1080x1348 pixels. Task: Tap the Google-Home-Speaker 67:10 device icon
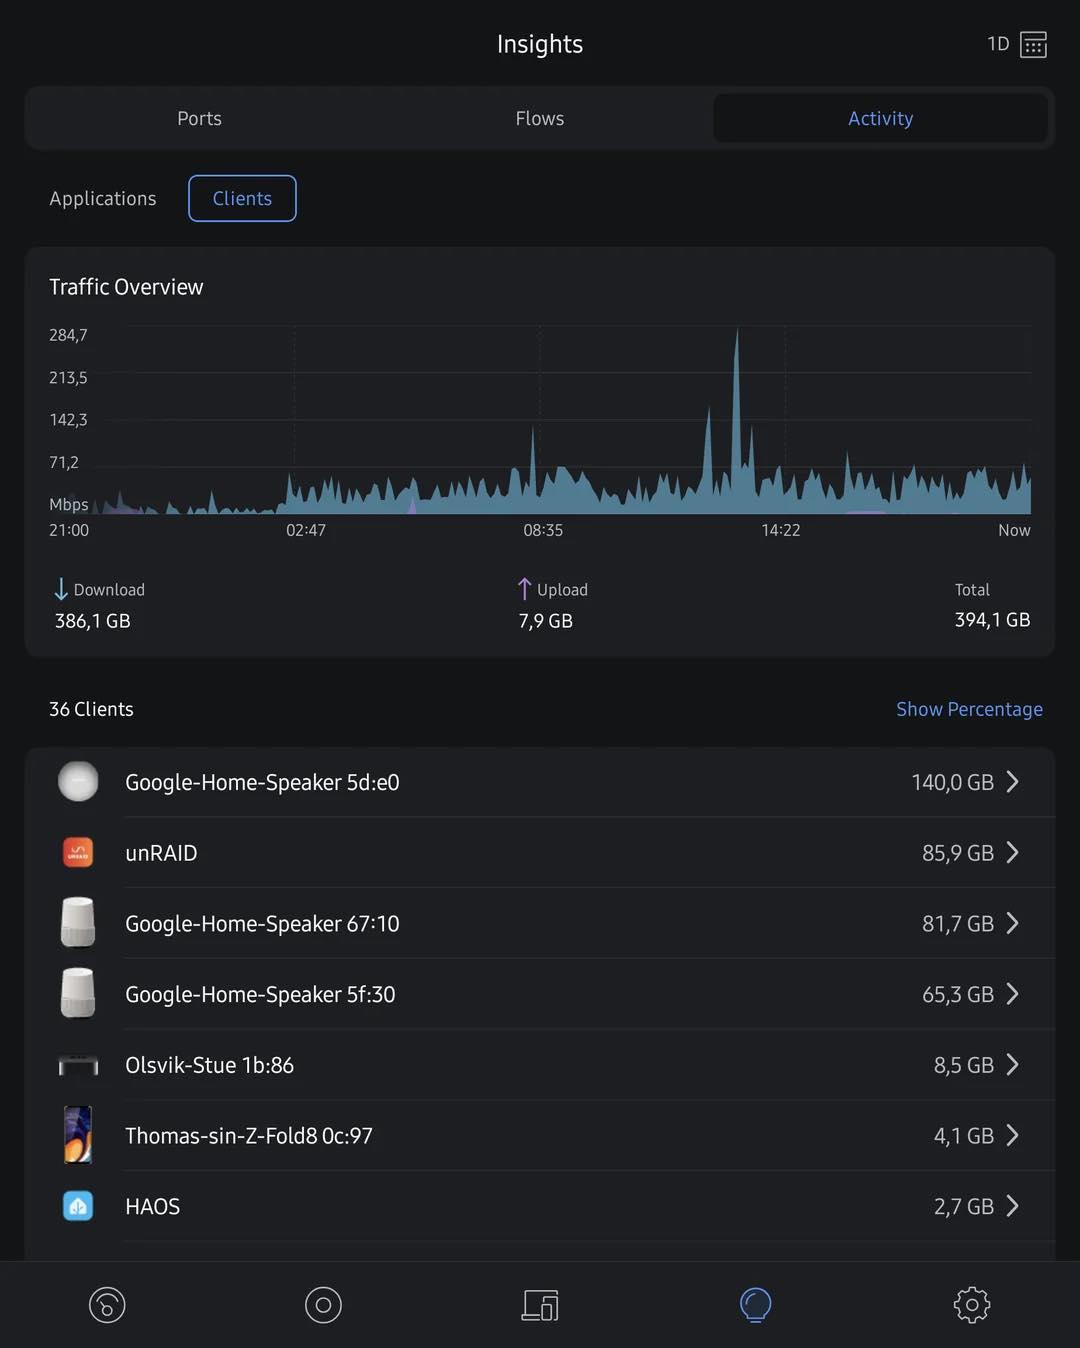click(78, 922)
